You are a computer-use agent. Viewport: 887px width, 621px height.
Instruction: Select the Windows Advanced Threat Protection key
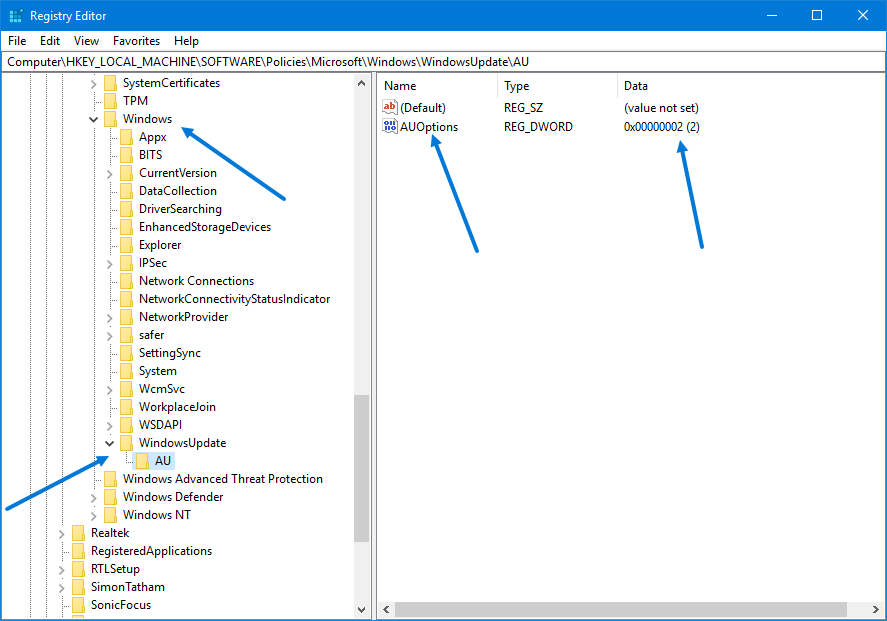pyautogui.click(x=223, y=479)
